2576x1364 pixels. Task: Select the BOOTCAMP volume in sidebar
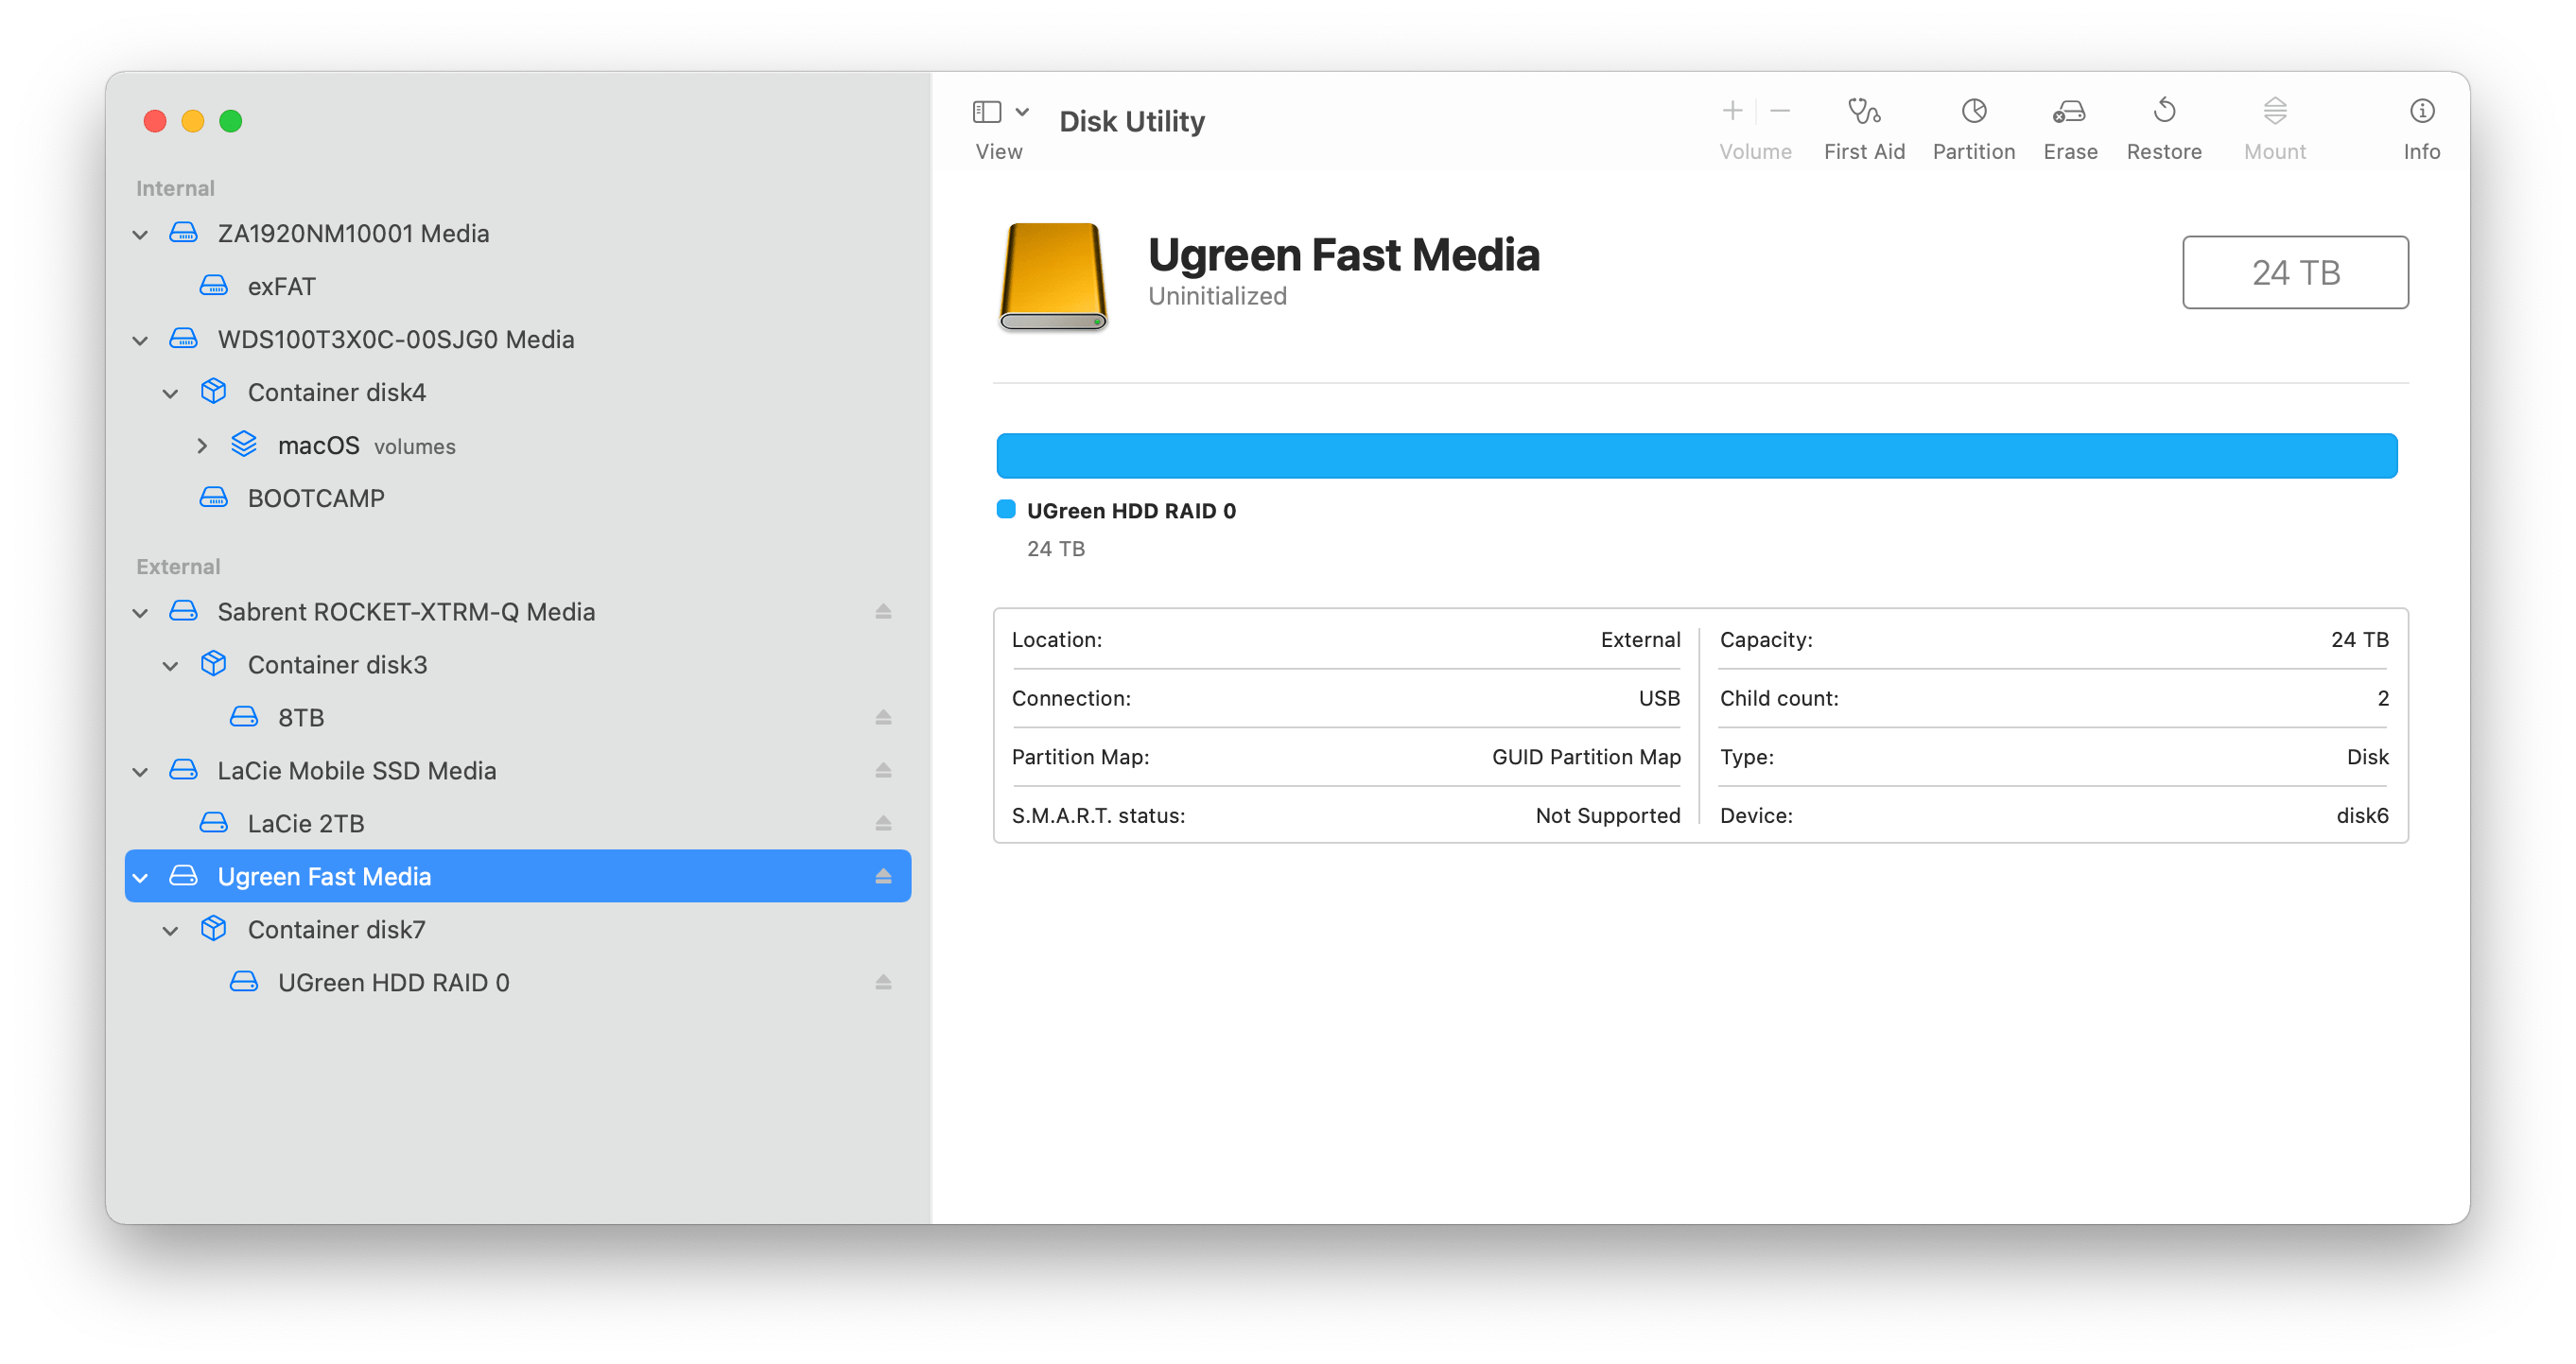click(315, 497)
